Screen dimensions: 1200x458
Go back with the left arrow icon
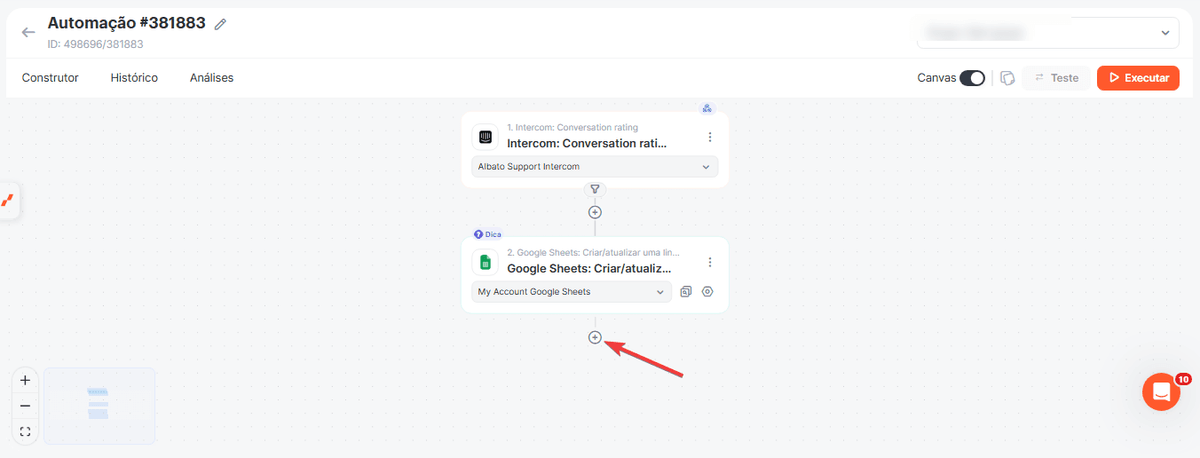[x=28, y=32]
